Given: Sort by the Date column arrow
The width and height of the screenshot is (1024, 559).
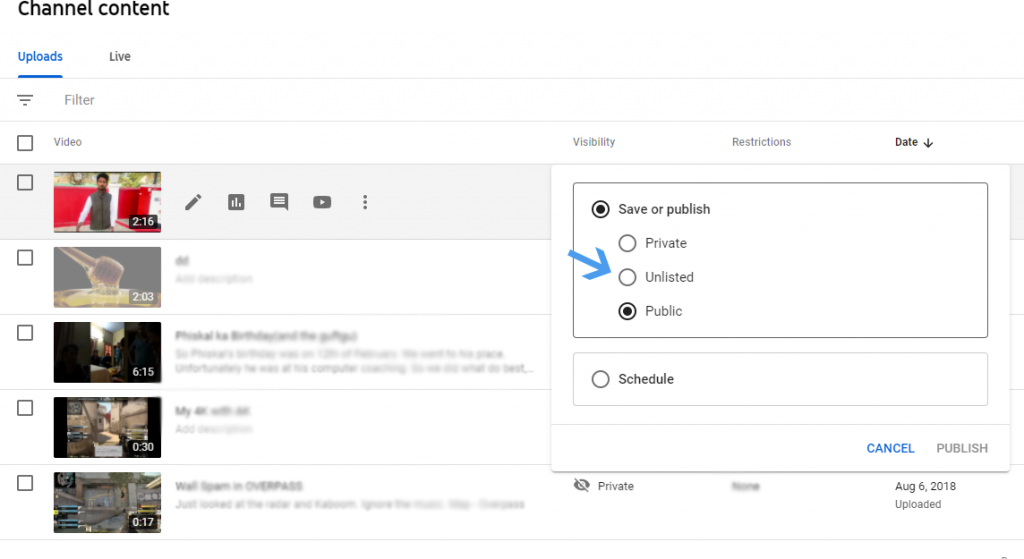Looking at the screenshot, I should coord(928,143).
